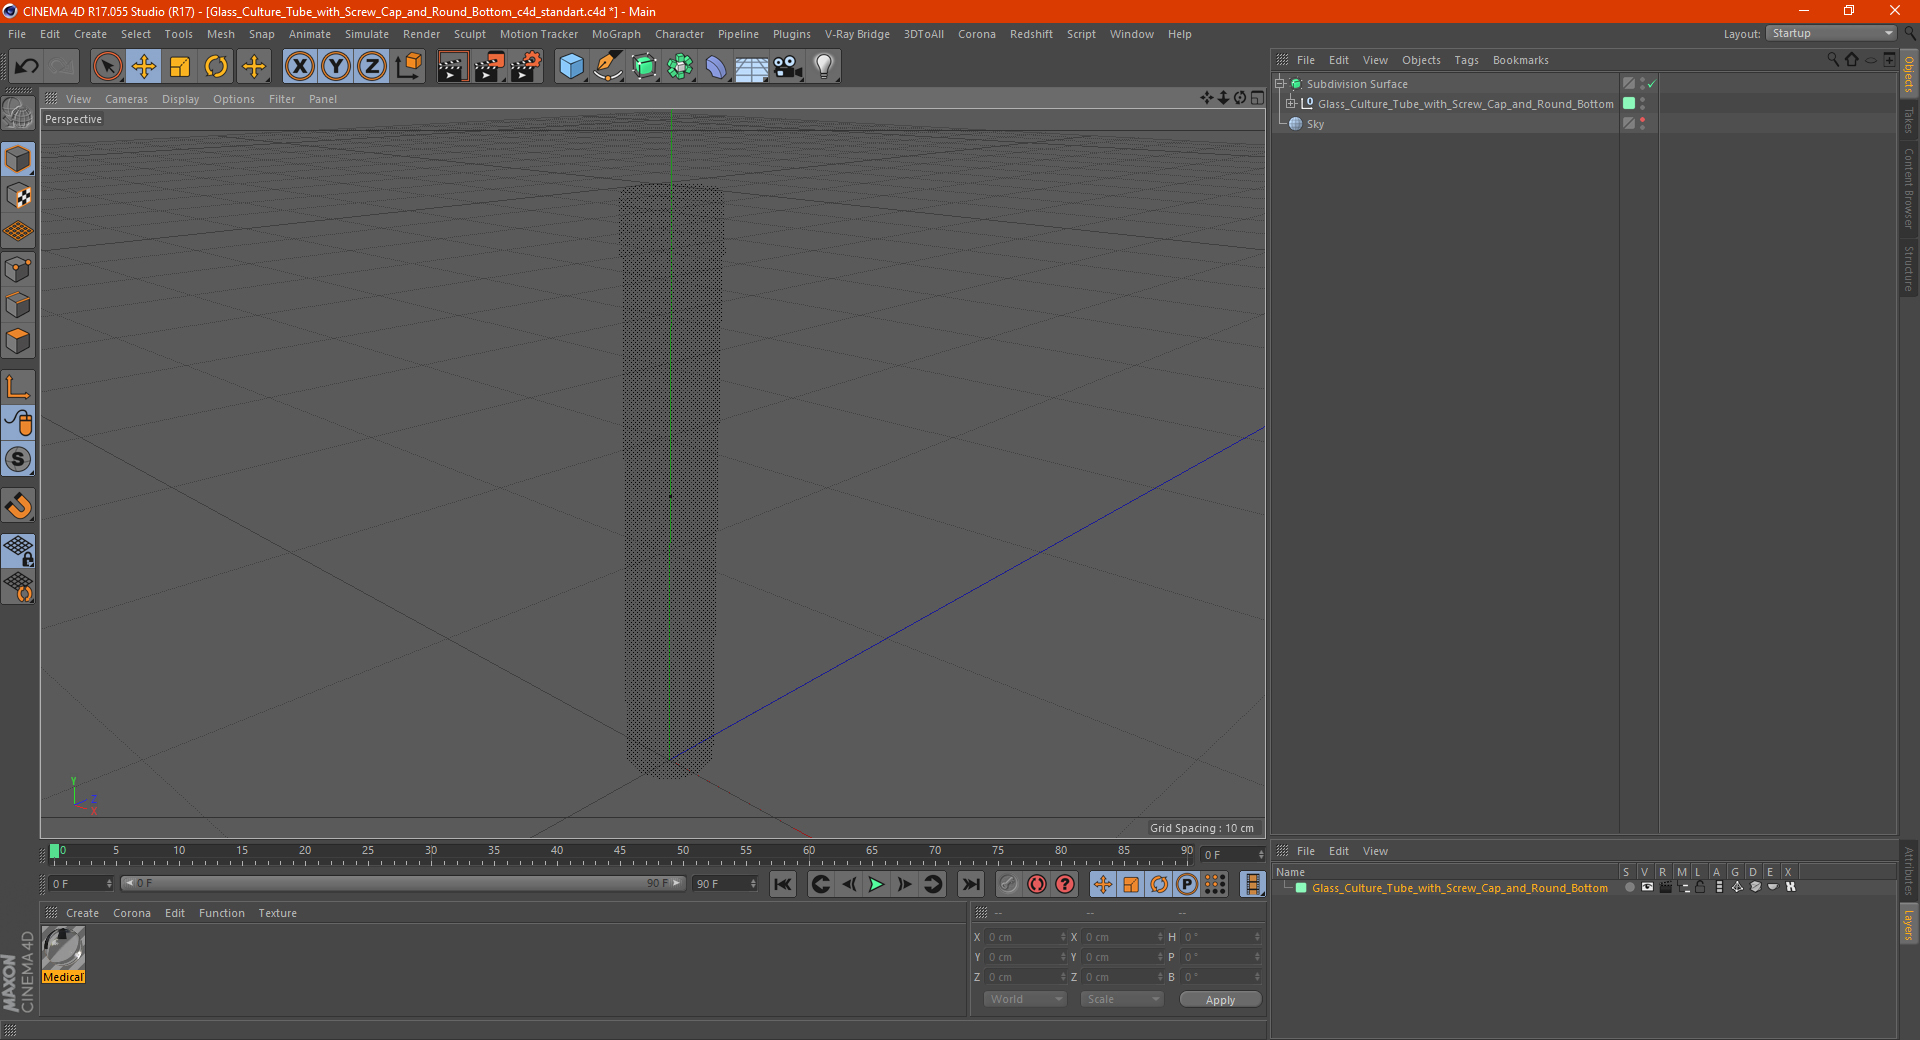Open the spline Pen tool
This screenshot has height=1040, width=1920.
click(x=608, y=67)
